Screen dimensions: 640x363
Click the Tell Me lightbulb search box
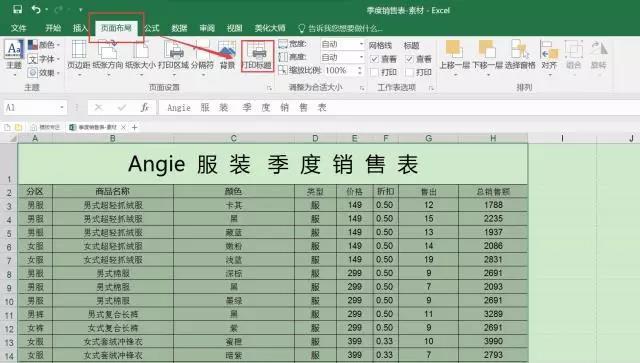click(341, 28)
